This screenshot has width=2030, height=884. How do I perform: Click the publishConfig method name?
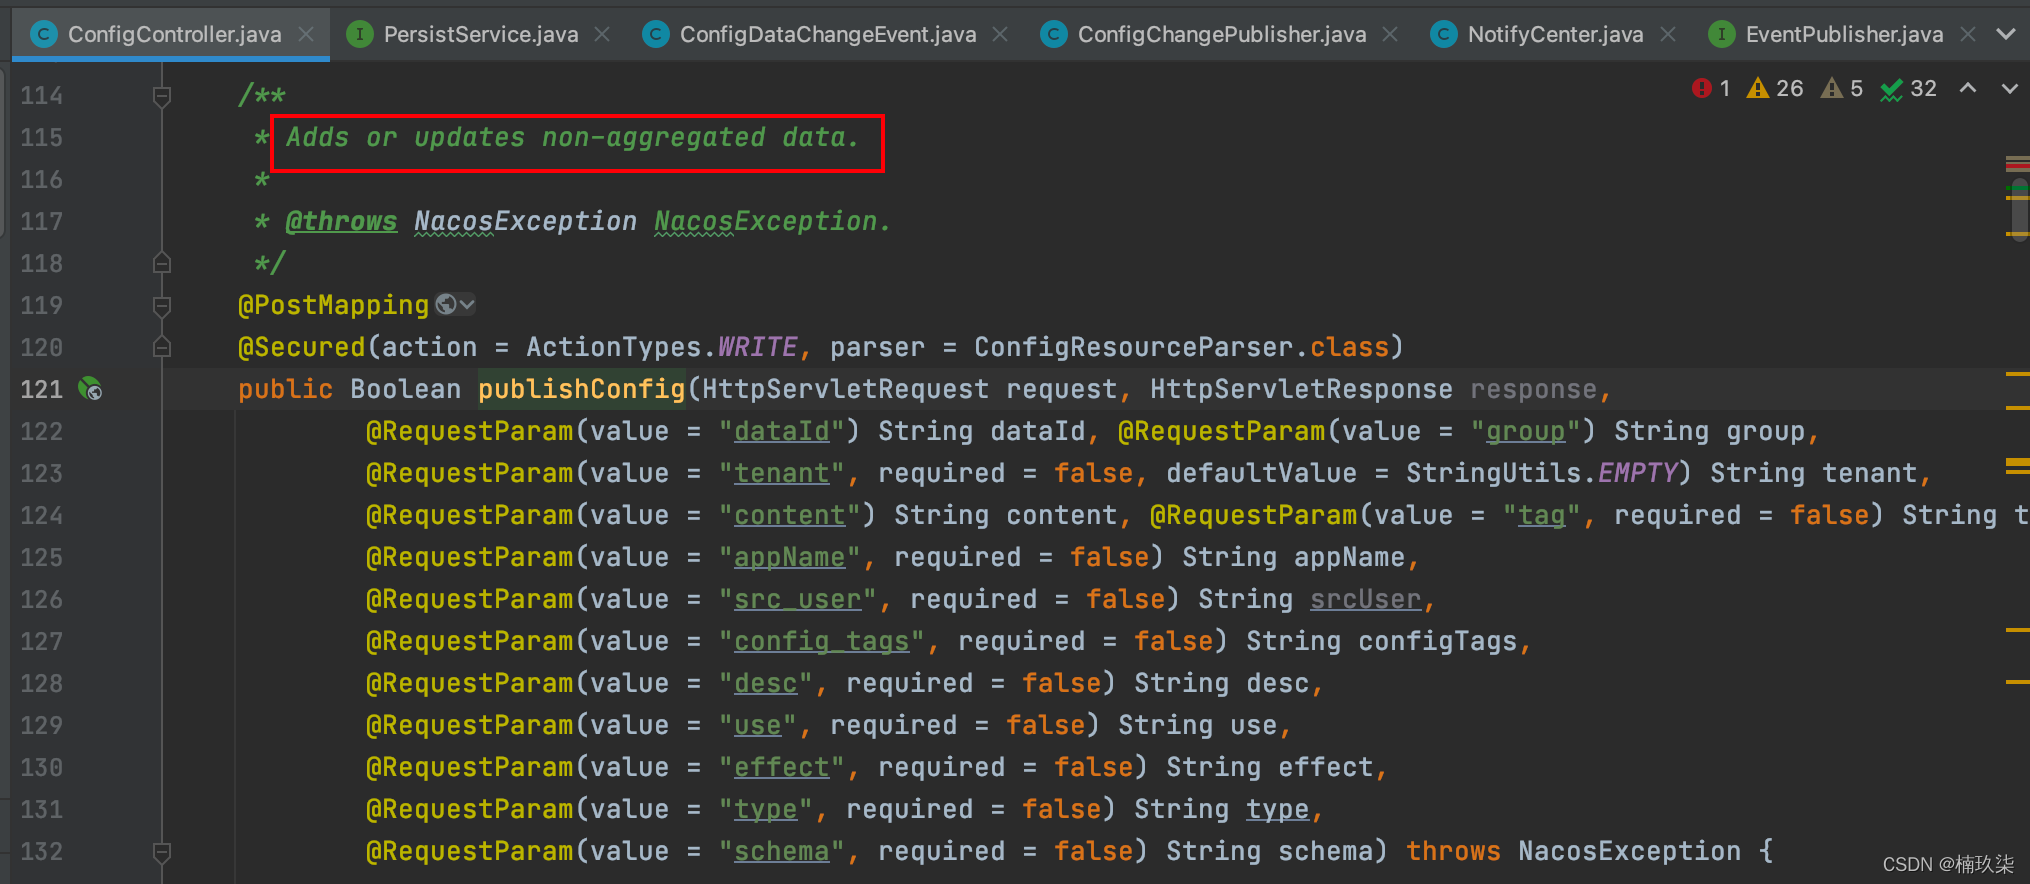tap(581, 390)
